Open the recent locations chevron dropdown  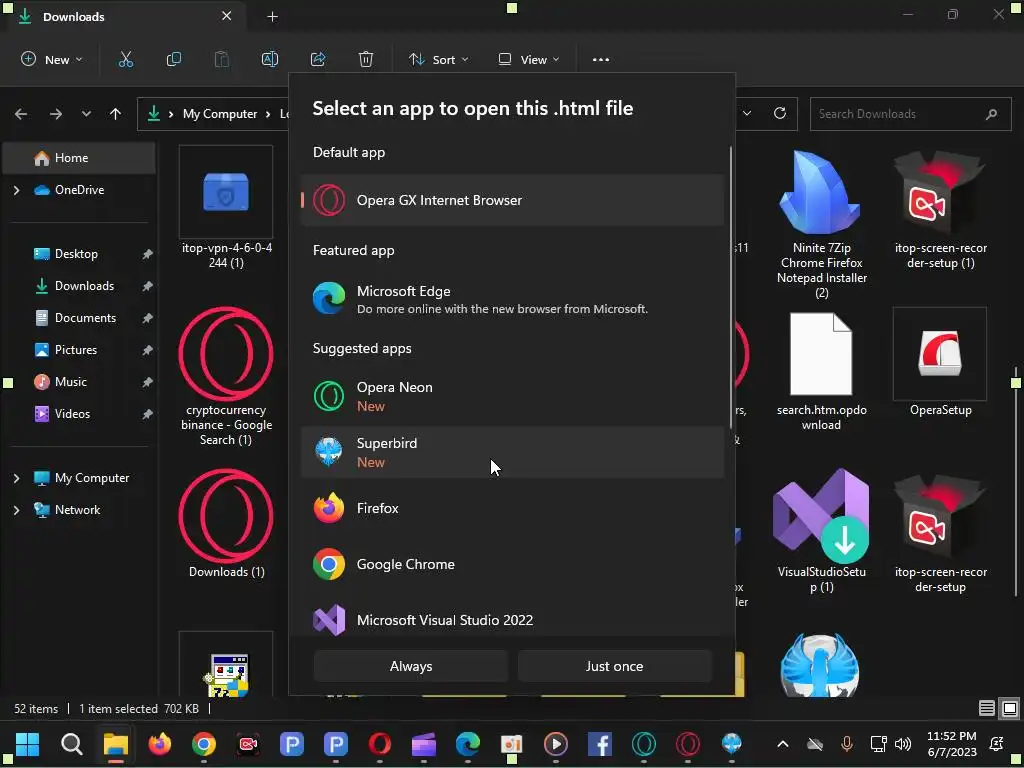point(86,114)
